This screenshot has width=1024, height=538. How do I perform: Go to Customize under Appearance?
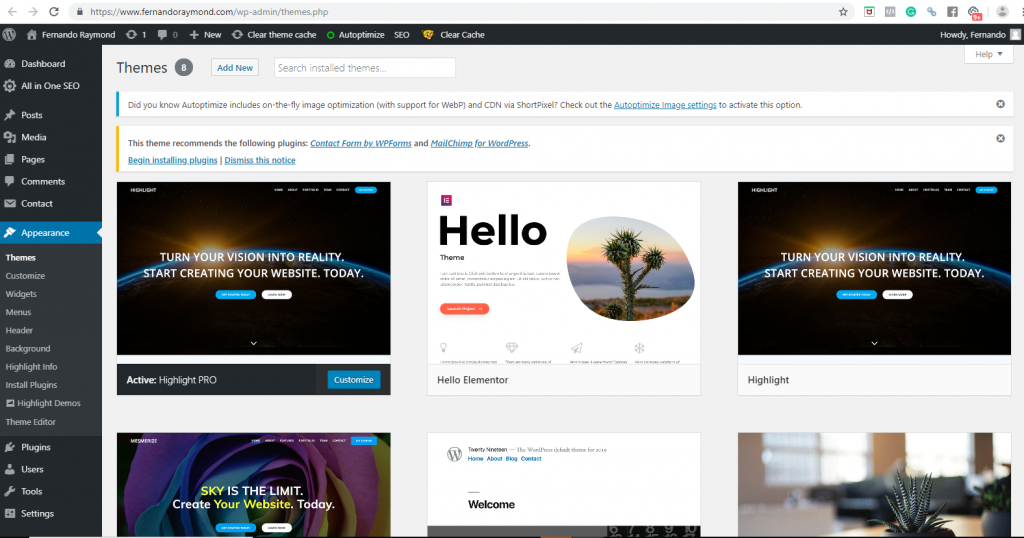[25, 276]
